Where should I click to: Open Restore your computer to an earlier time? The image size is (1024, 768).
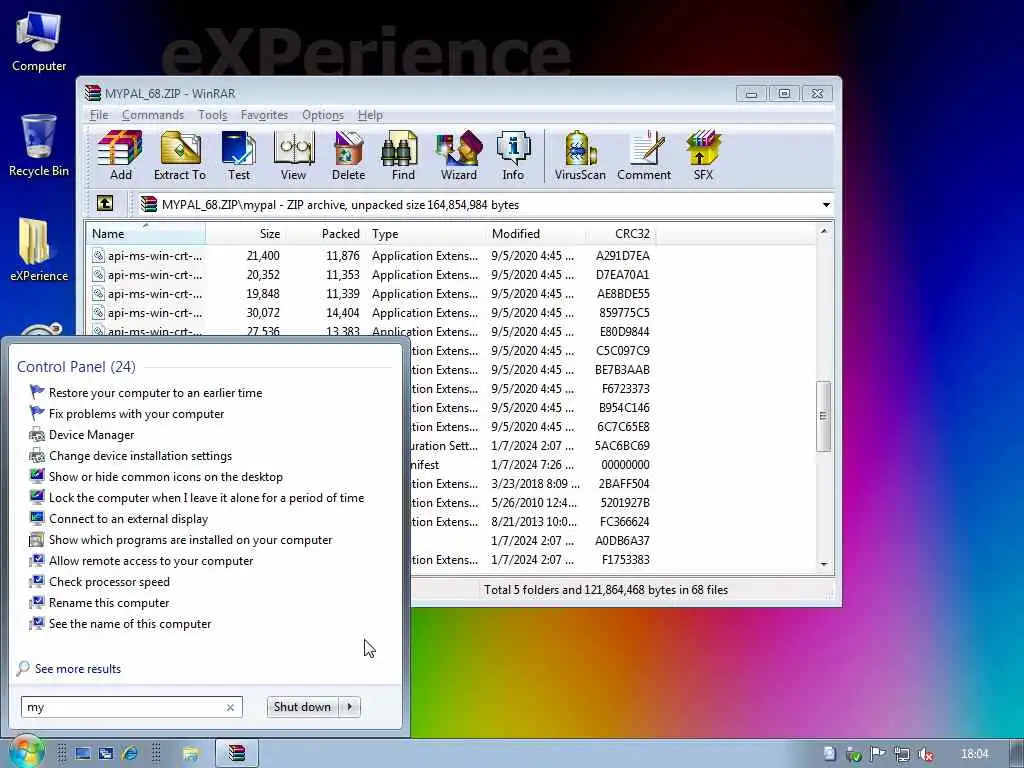(x=155, y=392)
